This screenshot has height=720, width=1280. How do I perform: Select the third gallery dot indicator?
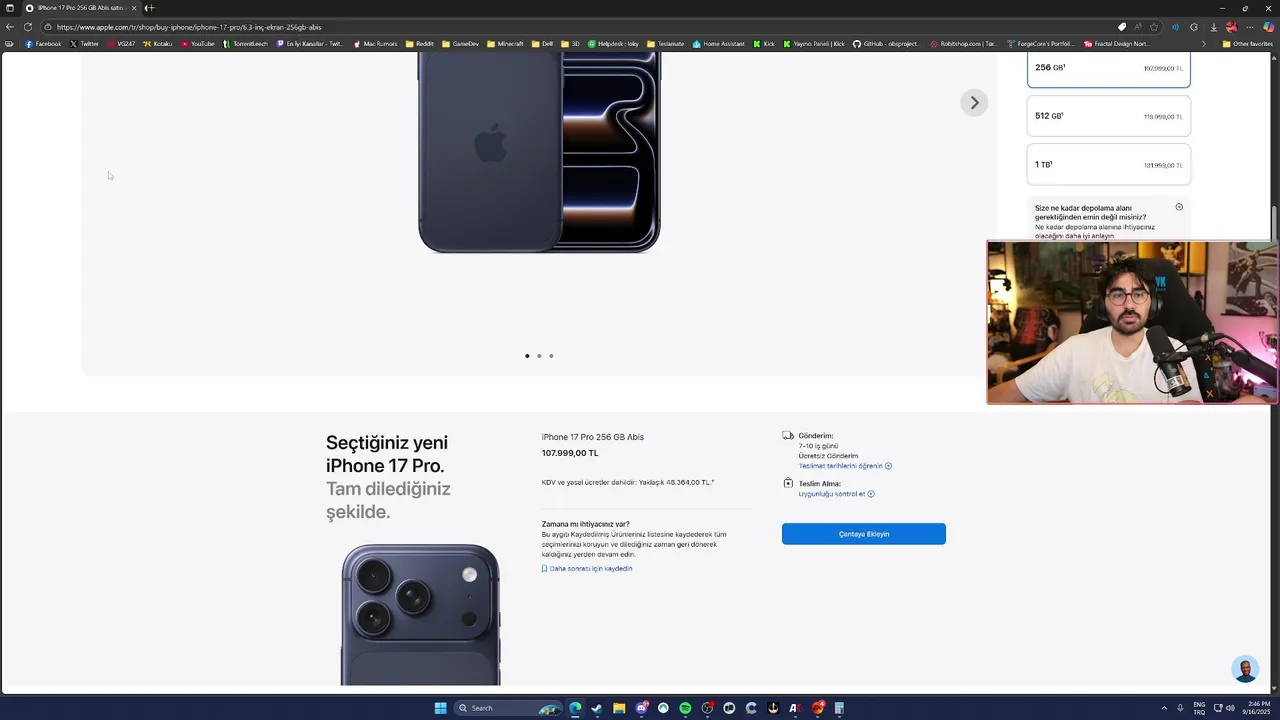[x=551, y=356]
